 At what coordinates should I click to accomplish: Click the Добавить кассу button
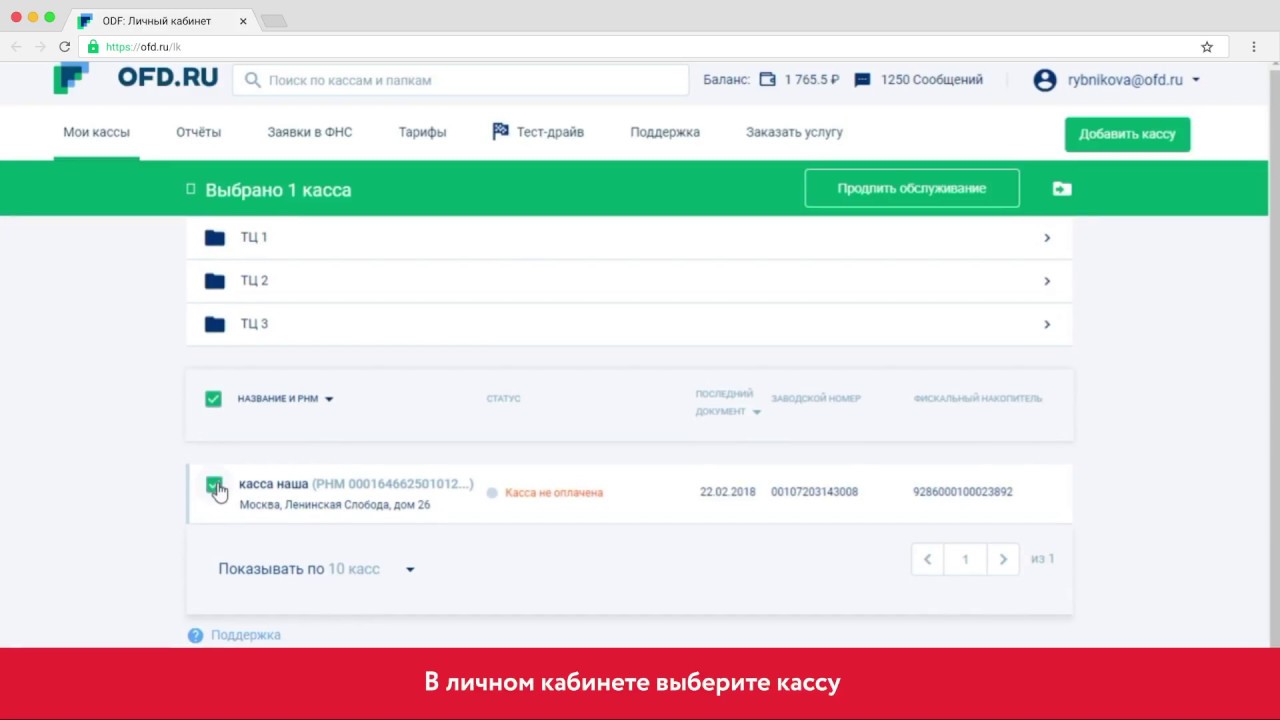(x=1127, y=134)
